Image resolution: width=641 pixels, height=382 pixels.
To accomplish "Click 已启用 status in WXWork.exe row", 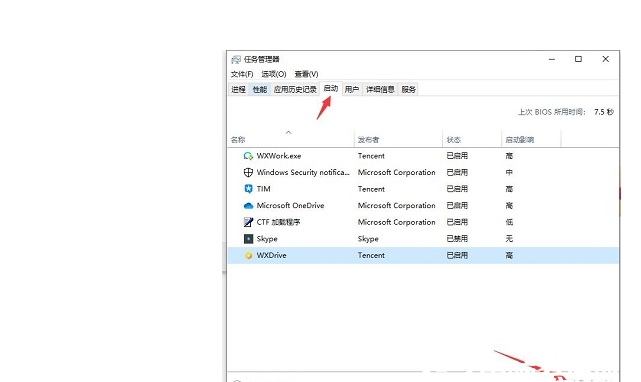I will pyautogui.click(x=457, y=156).
